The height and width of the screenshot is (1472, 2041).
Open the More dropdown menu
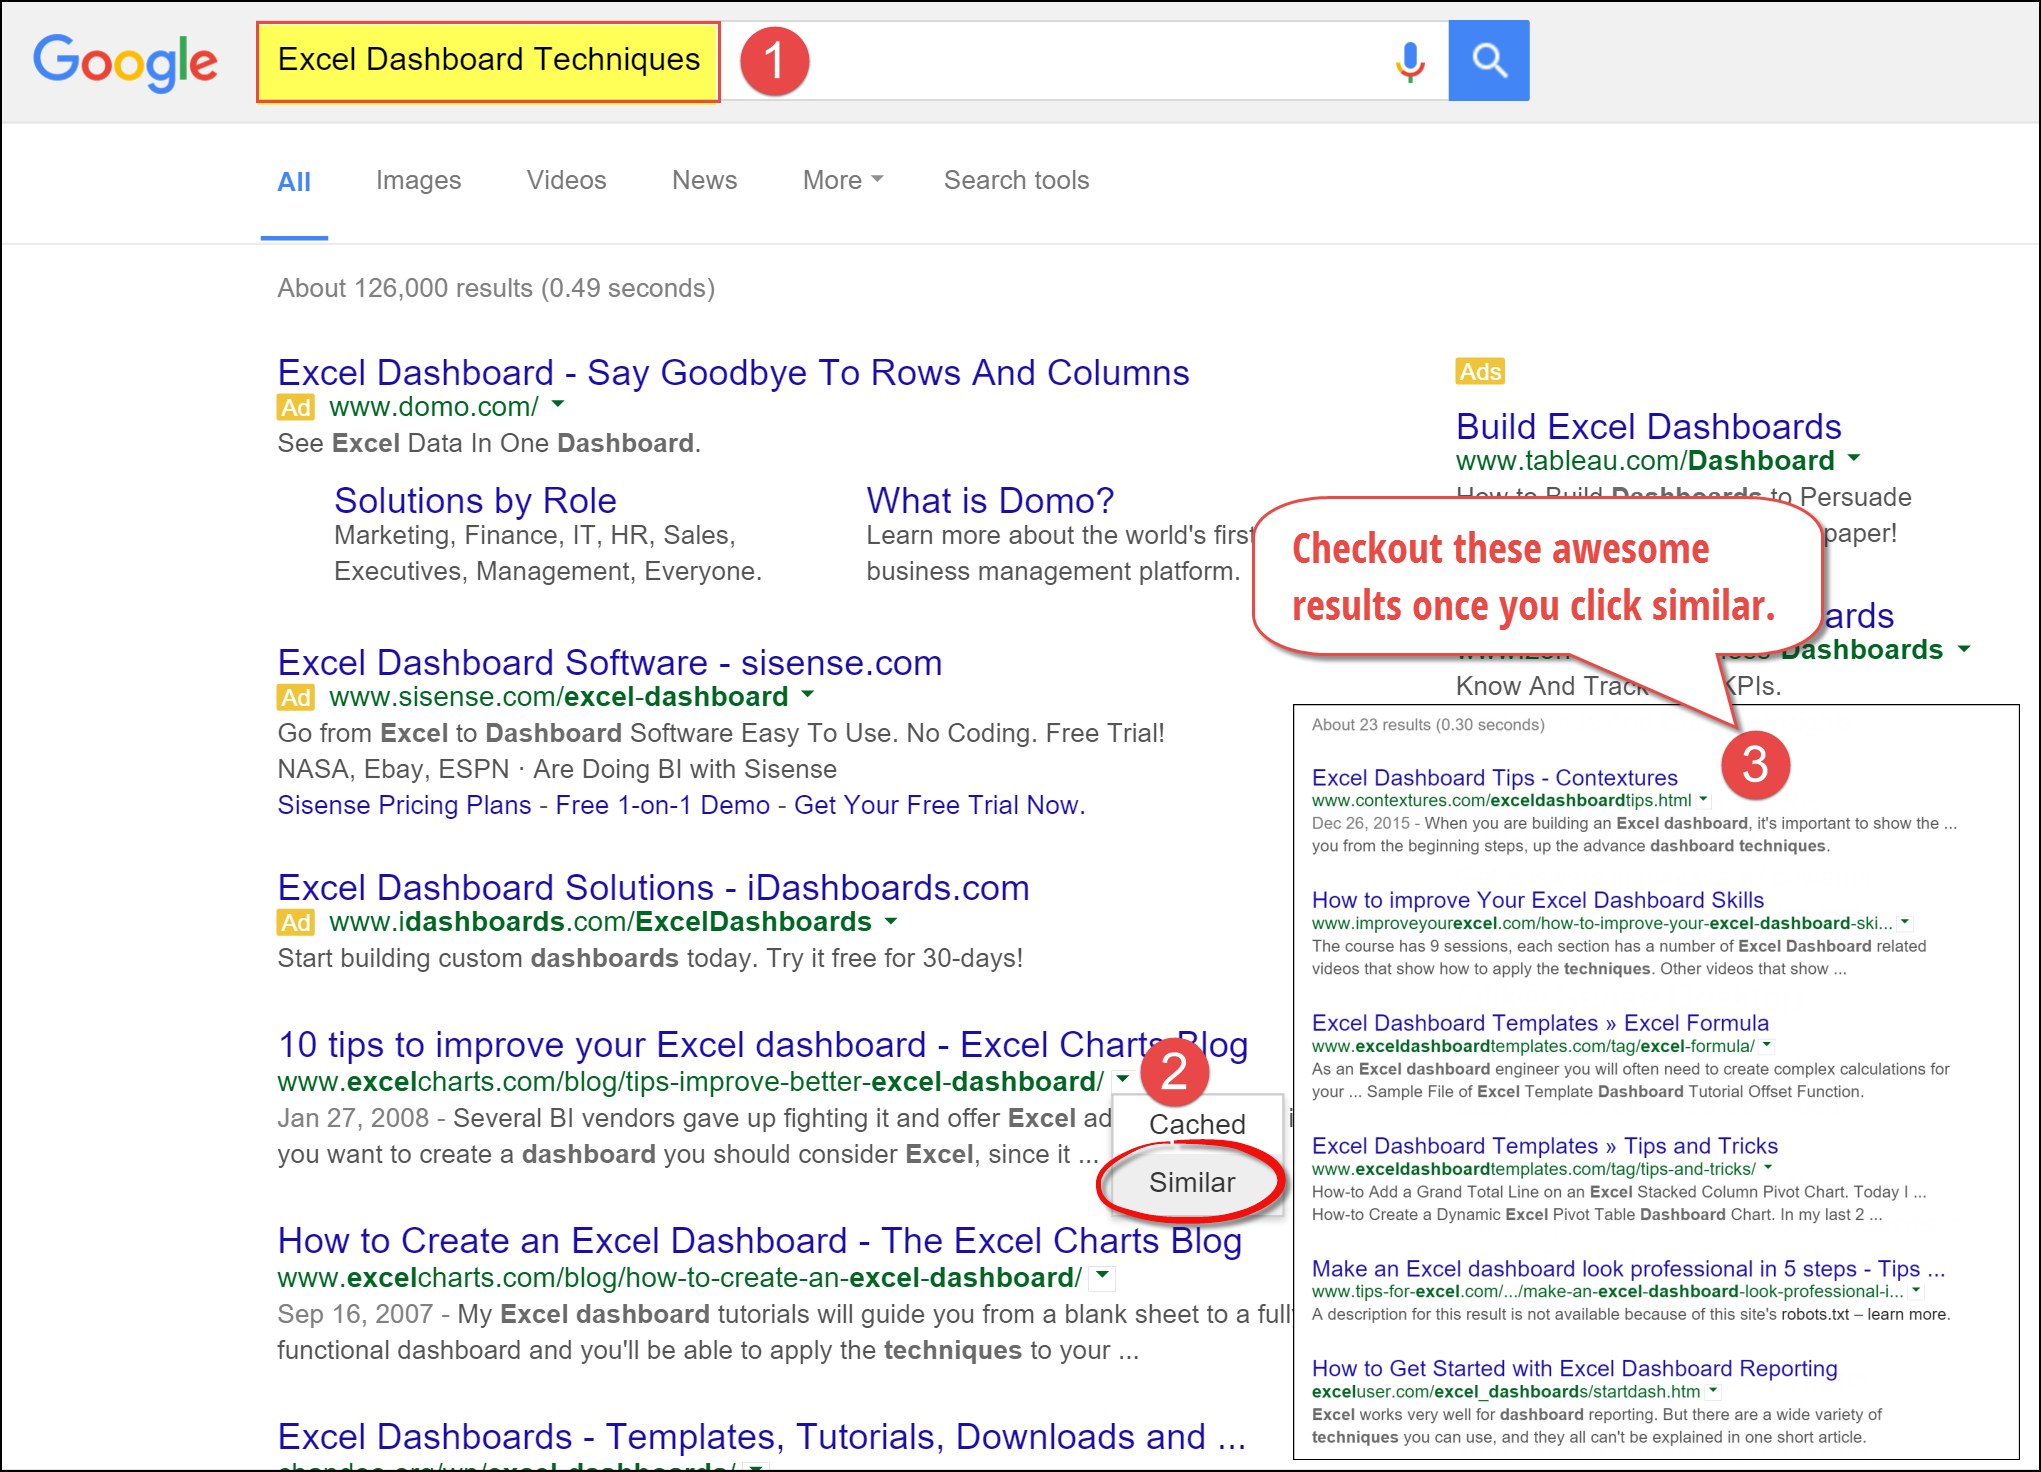(x=843, y=181)
